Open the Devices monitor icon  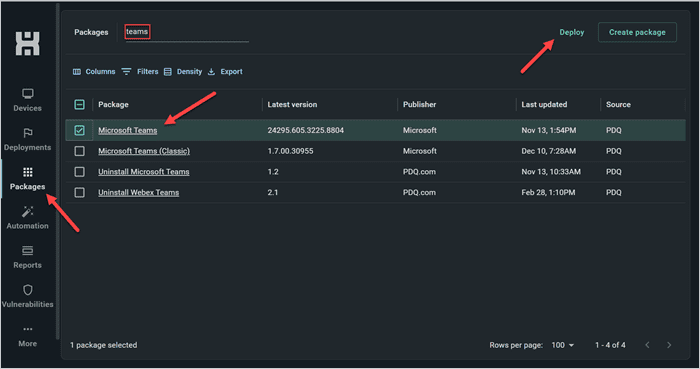(x=28, y=94)
